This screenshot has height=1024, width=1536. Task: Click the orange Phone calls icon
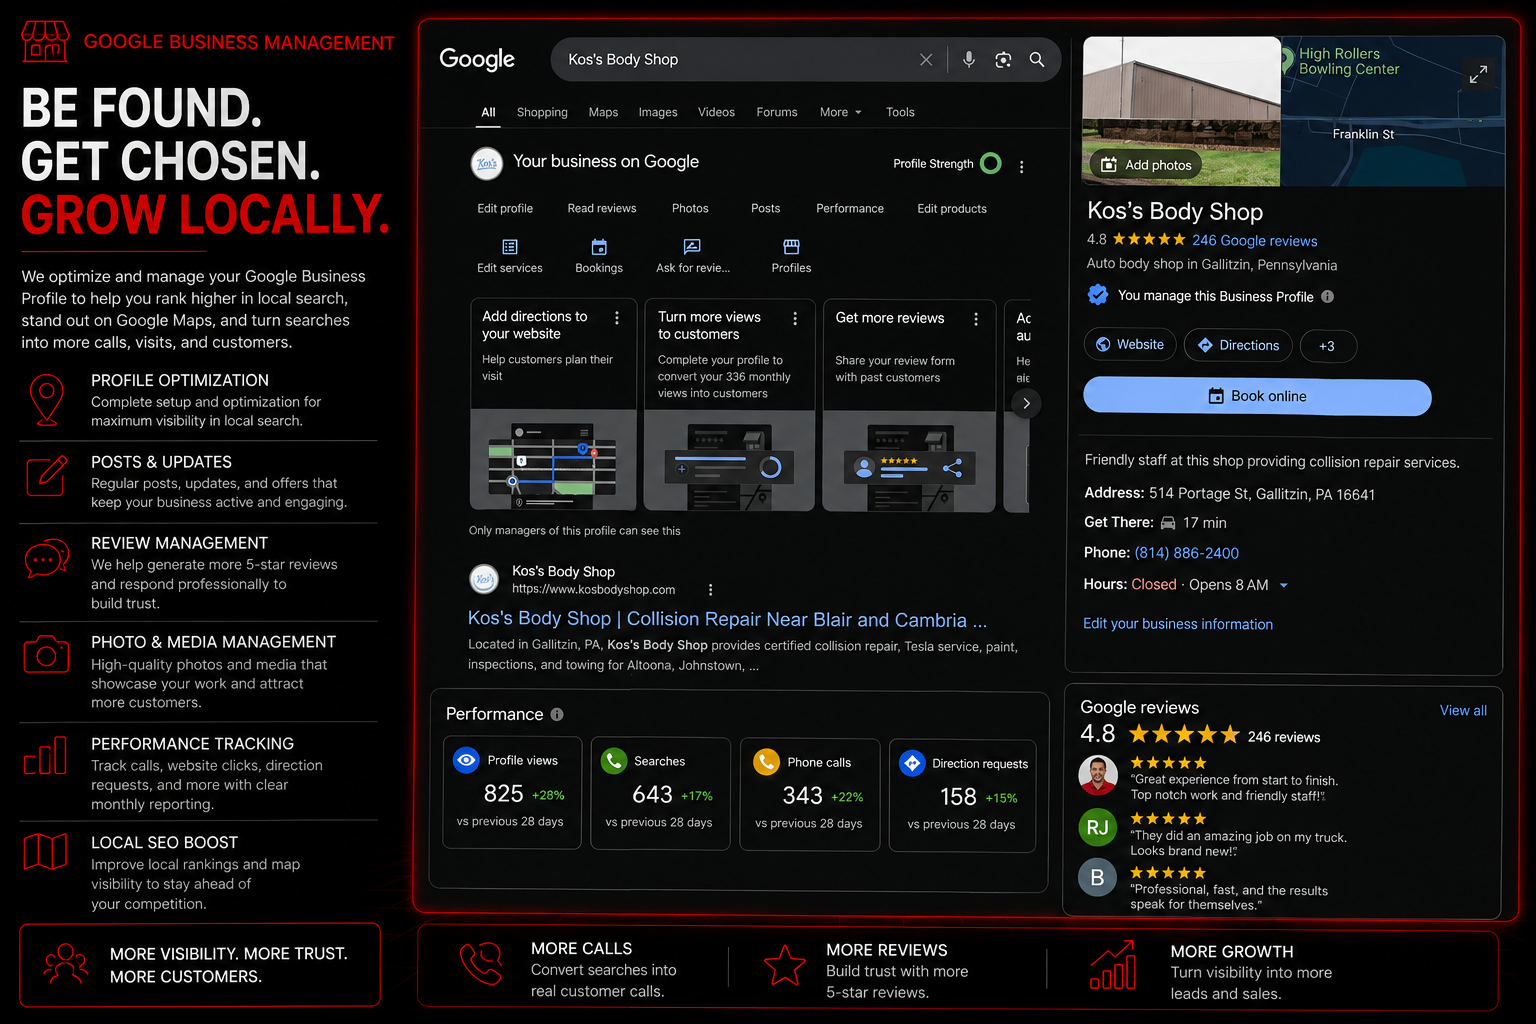(766, 762)
